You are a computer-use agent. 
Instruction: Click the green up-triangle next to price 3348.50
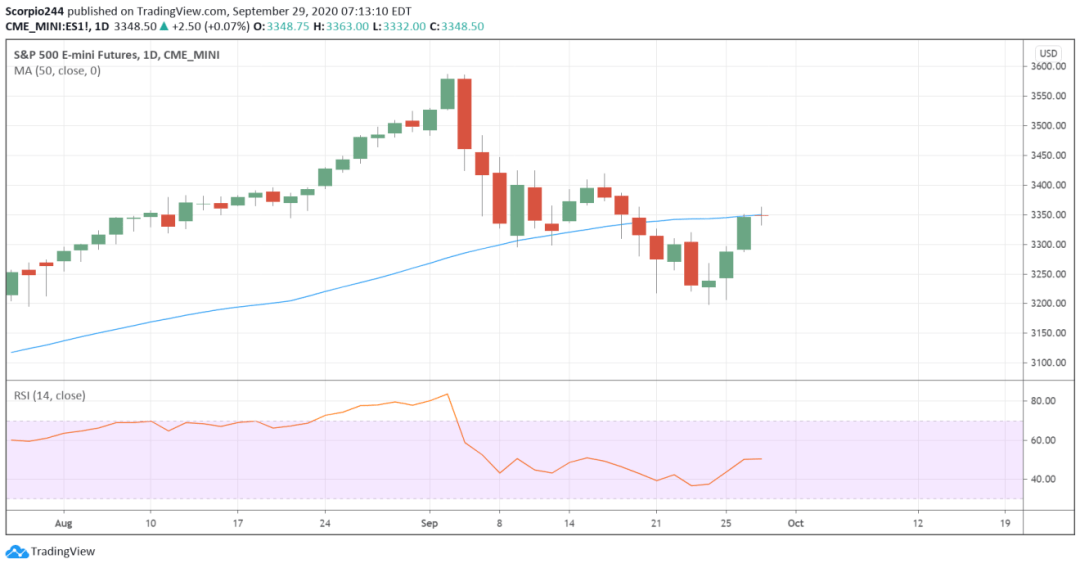tap(164, 26)
